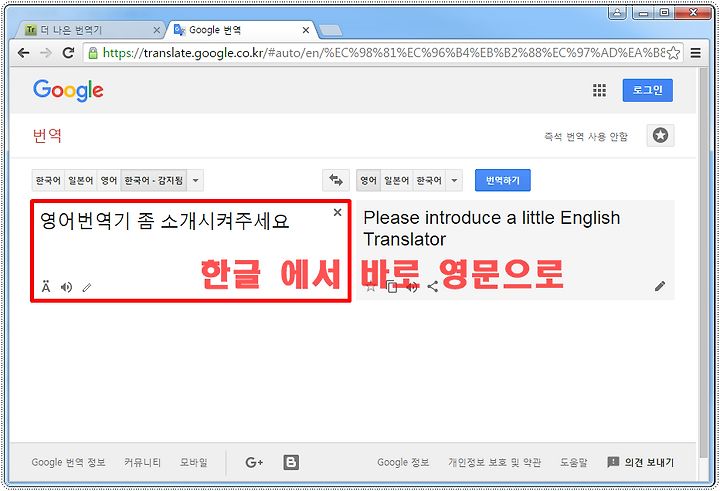Viewport: 720px width, 491px height.
Task: Expand target language dropdown arrow
Action: click(x=454, y=181)
